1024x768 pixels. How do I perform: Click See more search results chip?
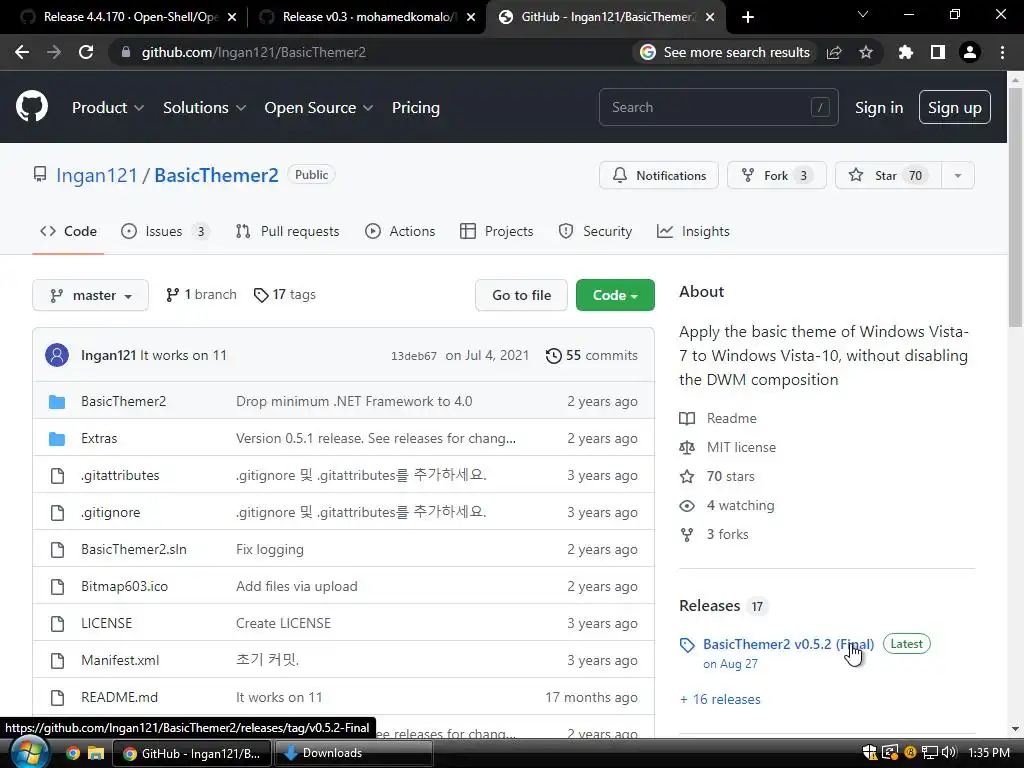point(725,52)
